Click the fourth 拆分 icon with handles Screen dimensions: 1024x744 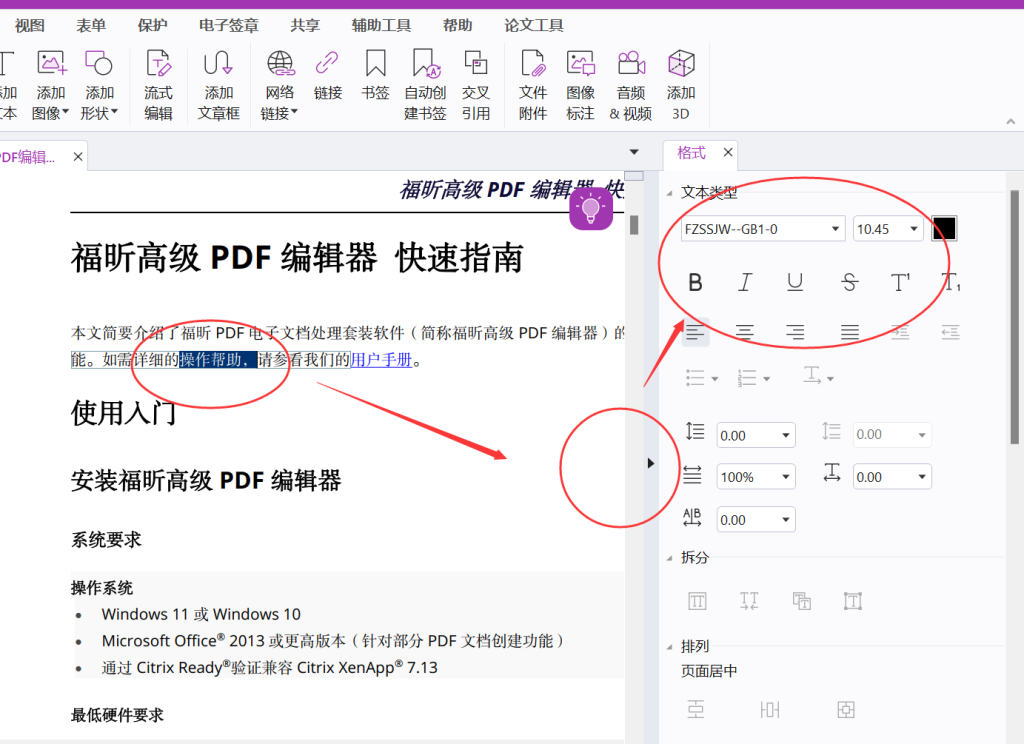coord(853,600)
